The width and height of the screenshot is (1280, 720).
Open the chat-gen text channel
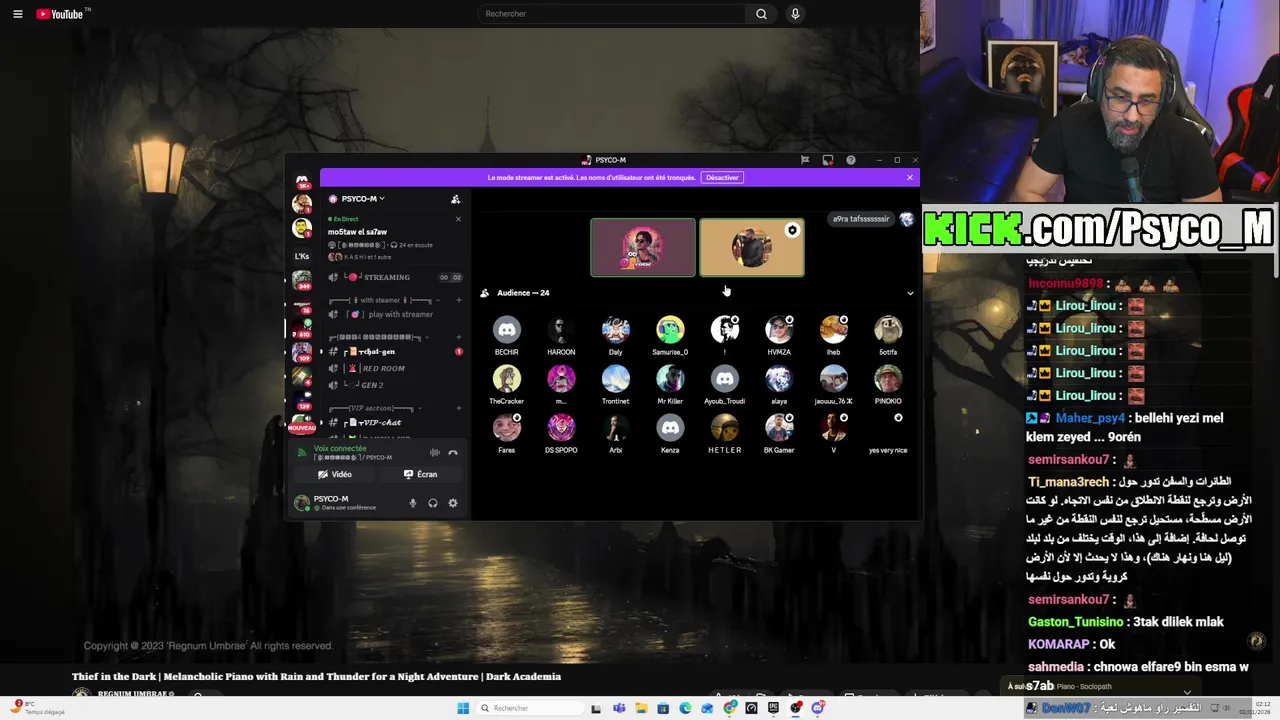[x=395, y=352]
